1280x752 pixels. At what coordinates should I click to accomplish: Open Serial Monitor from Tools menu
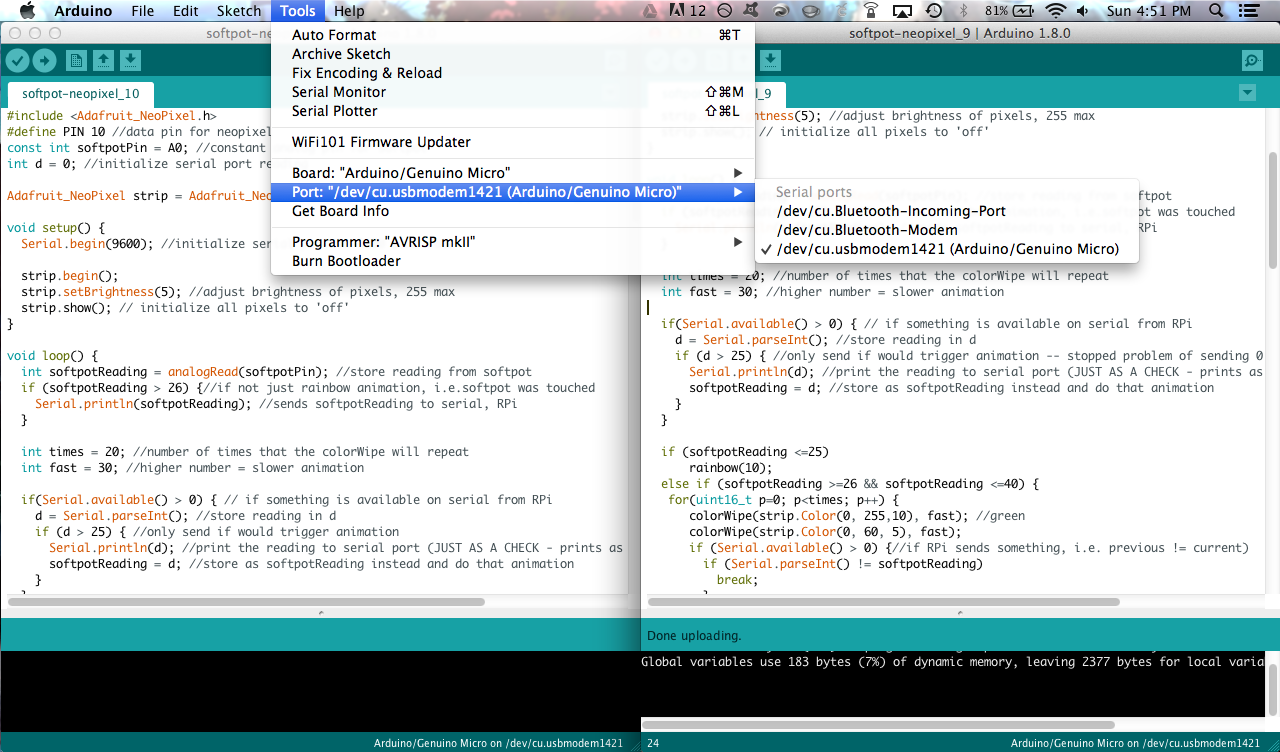tap(513, 92)
